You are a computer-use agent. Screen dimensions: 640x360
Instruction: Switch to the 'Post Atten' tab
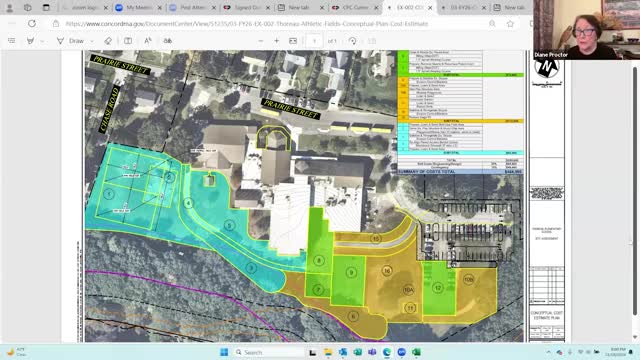pos(193,7)
